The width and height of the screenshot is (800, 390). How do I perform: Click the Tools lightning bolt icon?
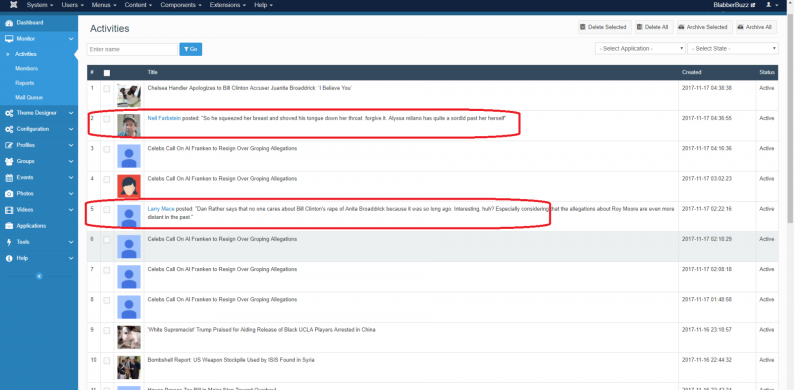coord(9,242)
